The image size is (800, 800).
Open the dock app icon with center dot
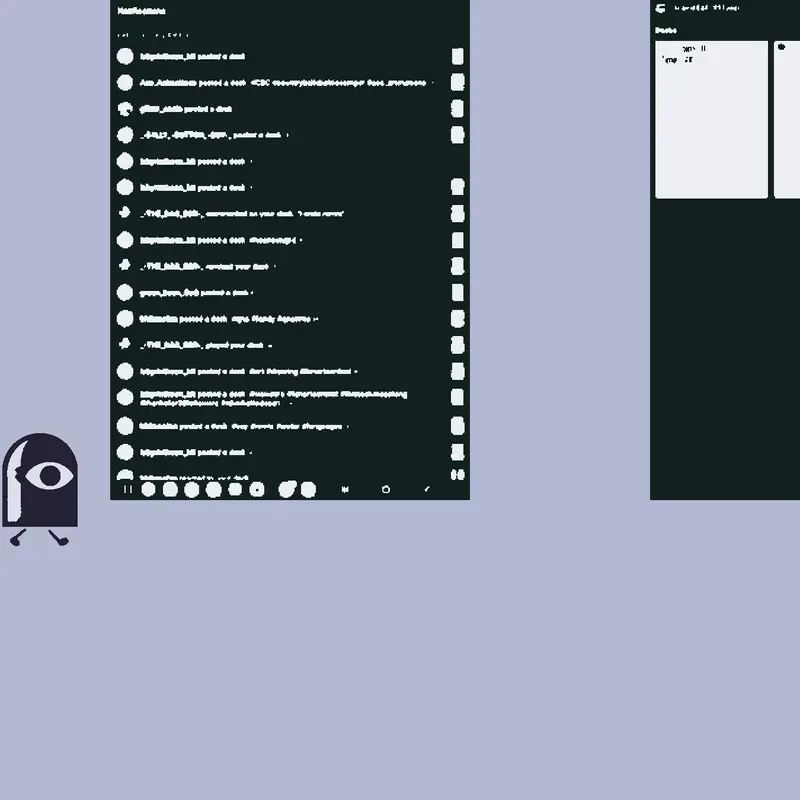click(x=257, y=489)
